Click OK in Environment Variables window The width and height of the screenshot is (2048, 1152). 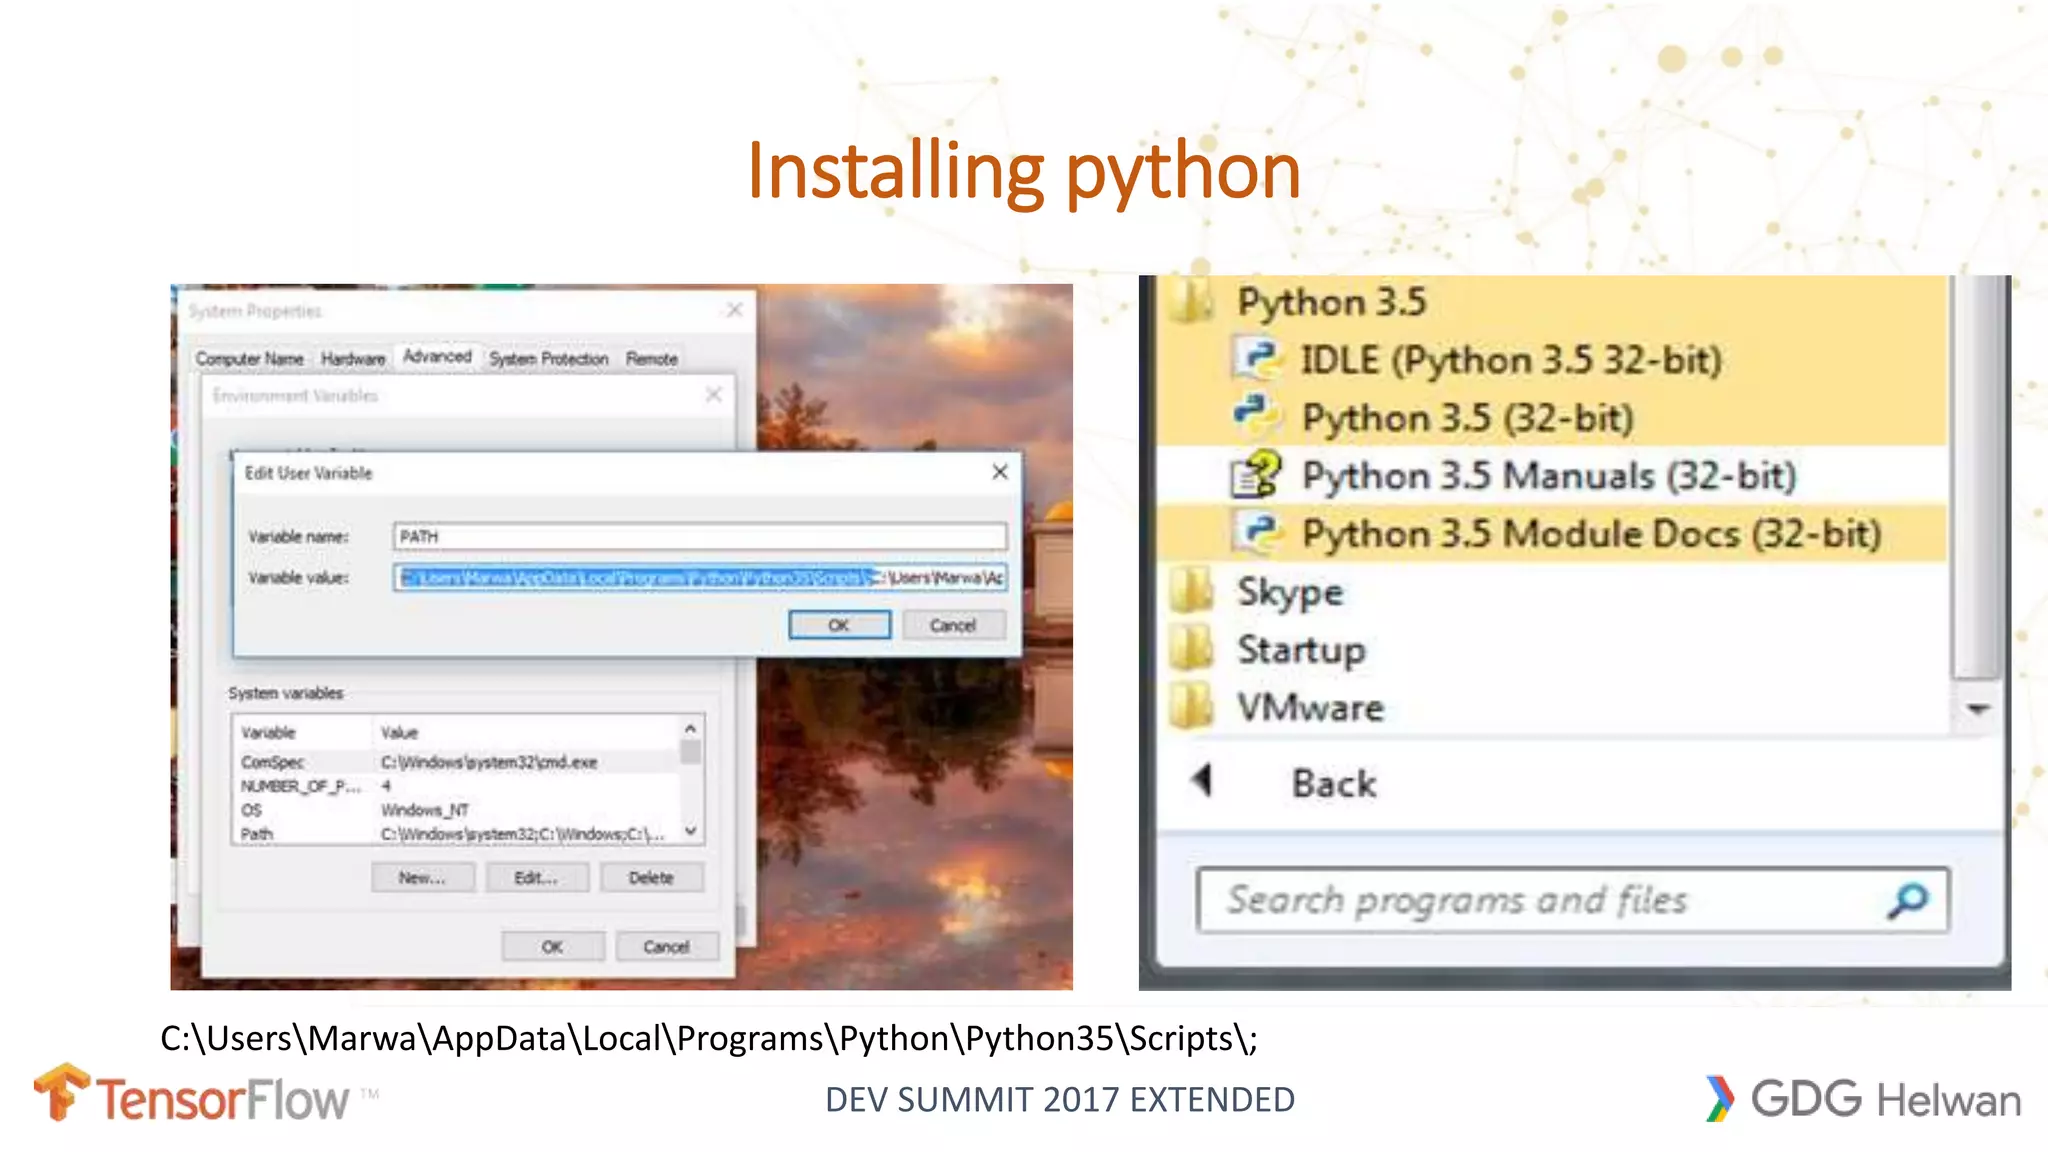coord(552,946)
